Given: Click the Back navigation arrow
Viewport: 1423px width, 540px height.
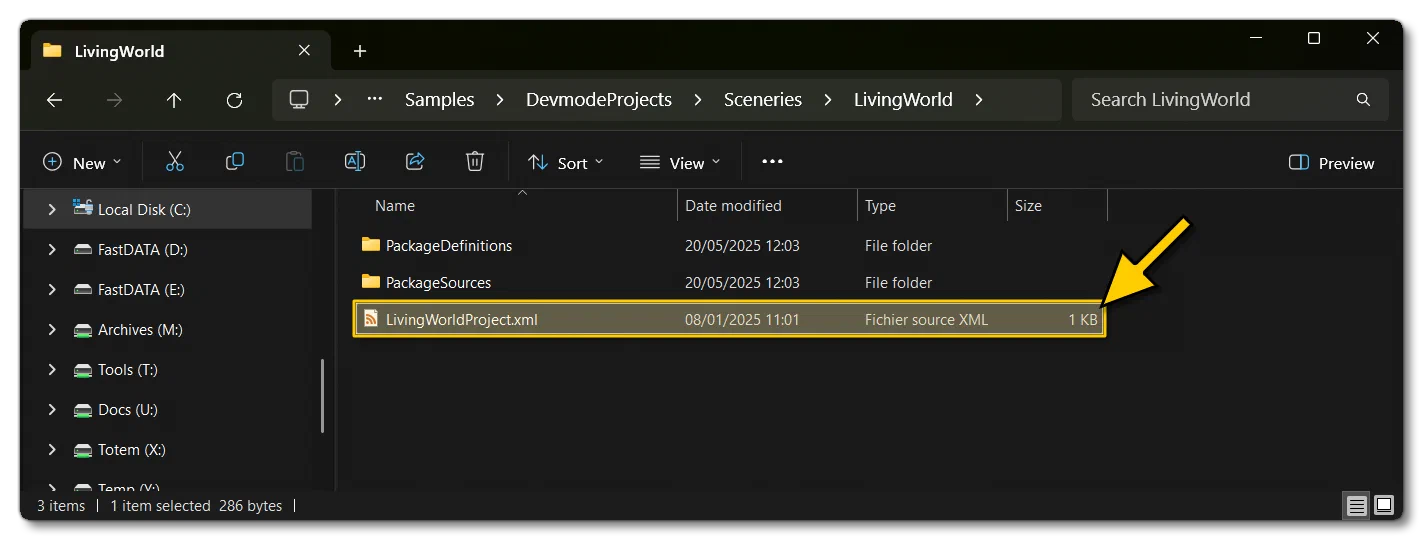Looking at the screenshot, I should pos(54,100).
